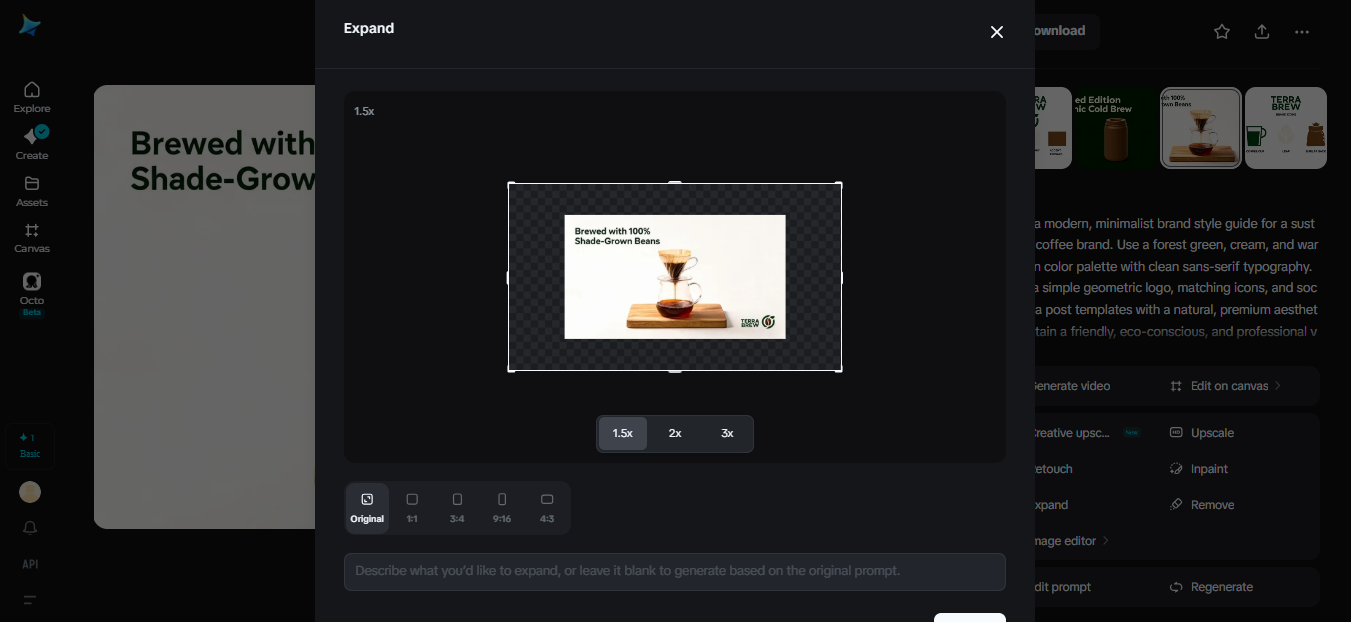
Task: Click the left-most partial Terra Brew thumbnail
Action: [x=1053, y=127]
